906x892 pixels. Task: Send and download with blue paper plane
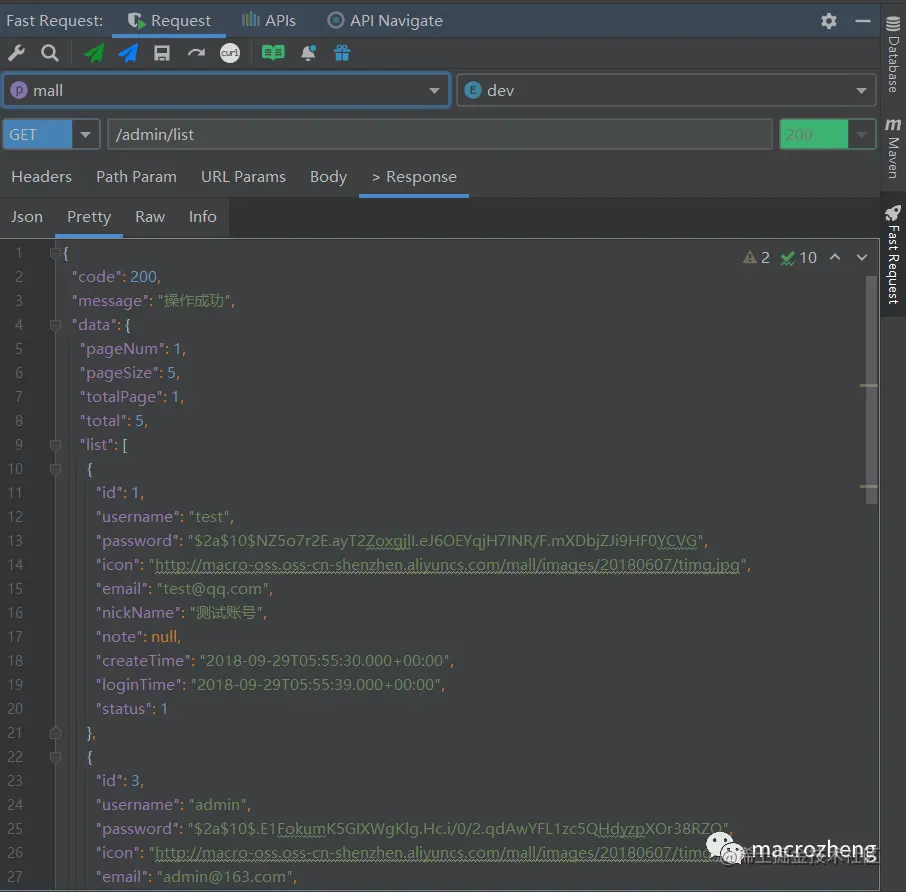(128, 53)
